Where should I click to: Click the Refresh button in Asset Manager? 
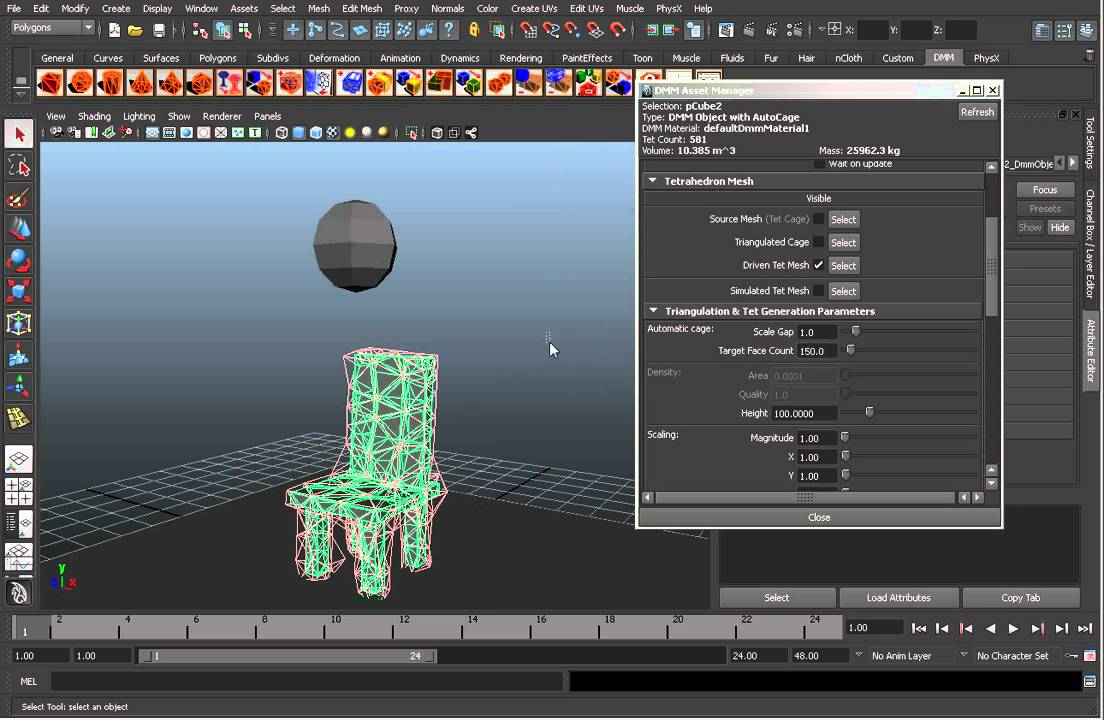pyautogui.click(x=977, y=112)
